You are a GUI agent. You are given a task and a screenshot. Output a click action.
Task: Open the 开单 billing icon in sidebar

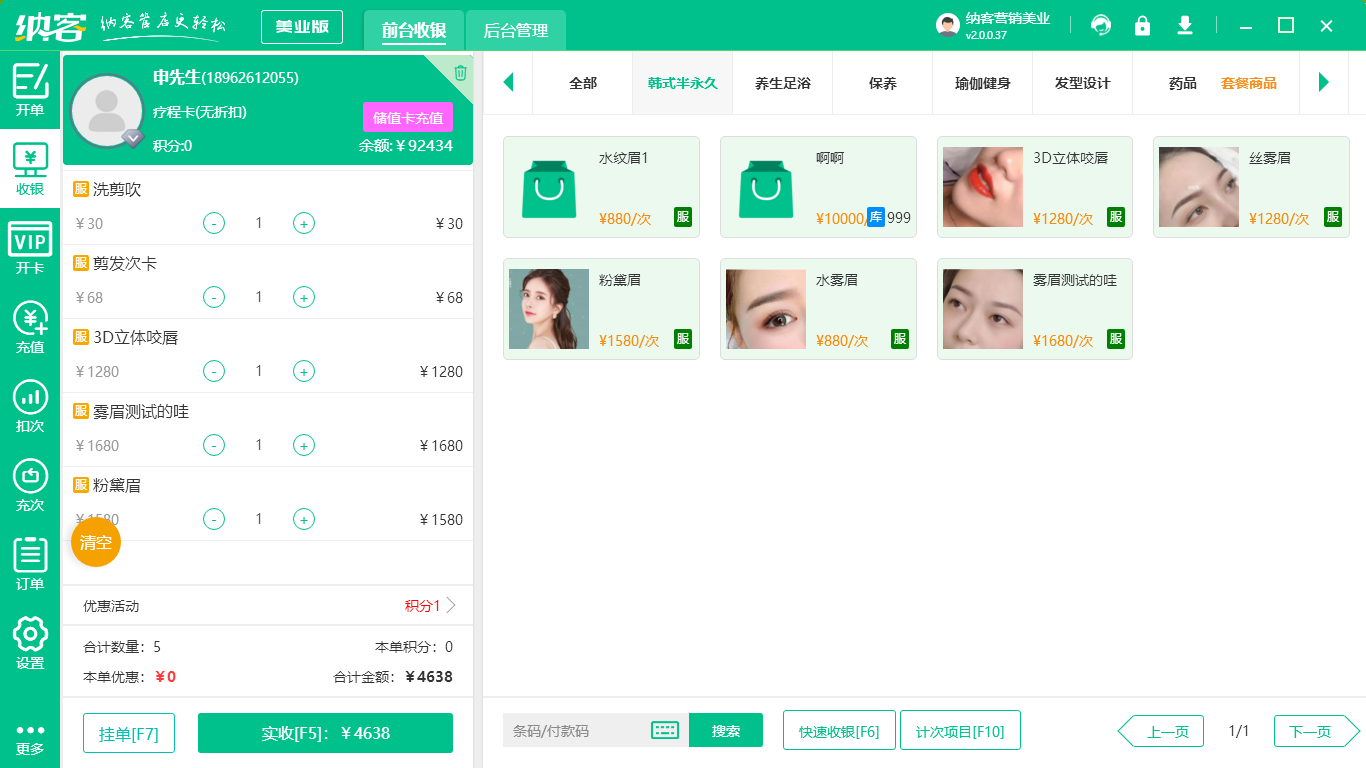pyautogui.click(x=30, y=89)
